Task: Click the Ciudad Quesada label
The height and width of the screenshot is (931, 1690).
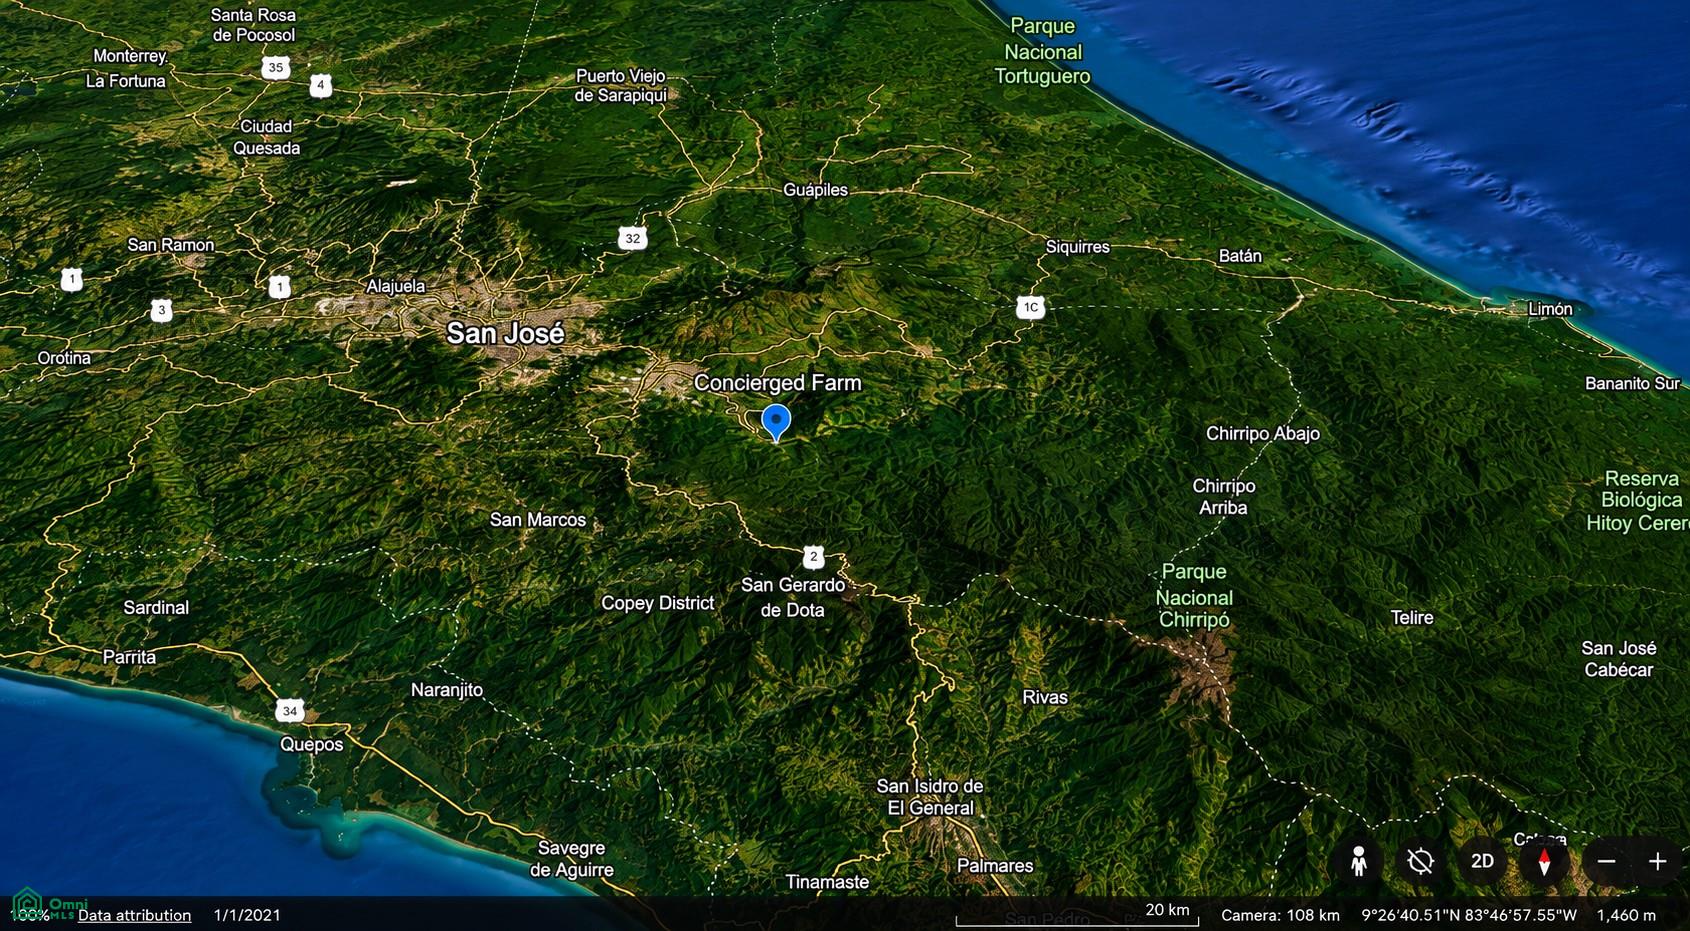Action: [266, 137]
